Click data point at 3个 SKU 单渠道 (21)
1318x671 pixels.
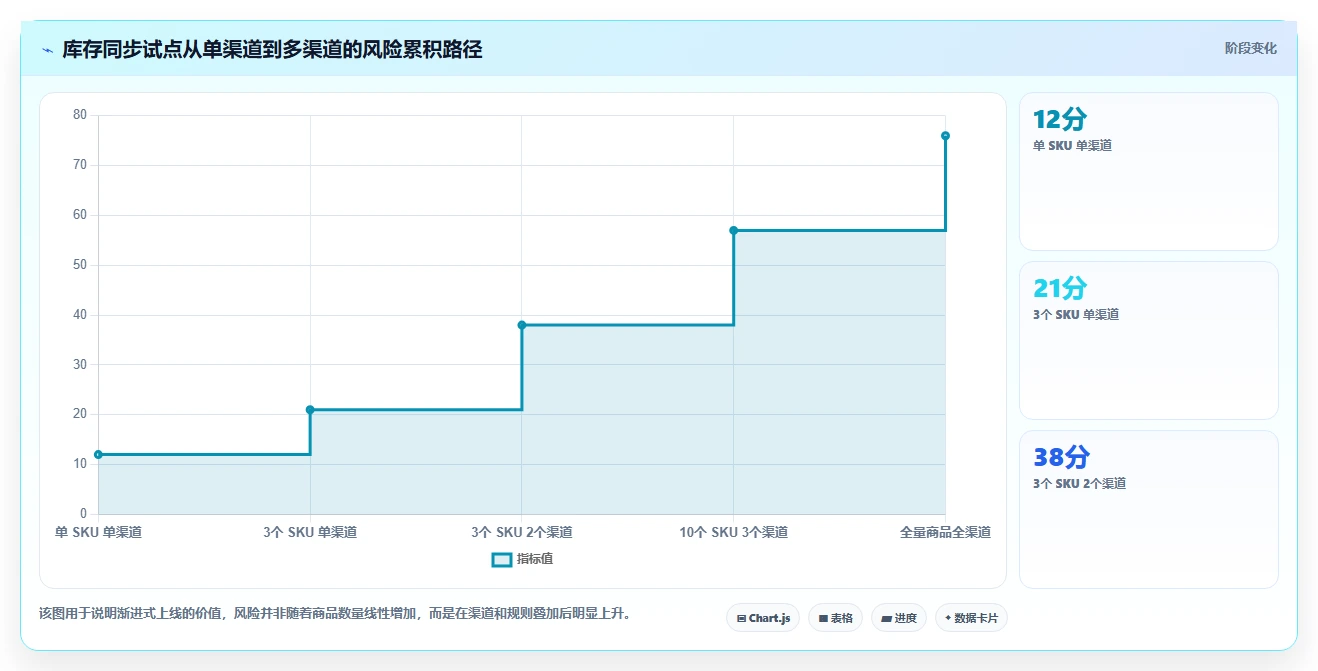(x=310, y=410)
